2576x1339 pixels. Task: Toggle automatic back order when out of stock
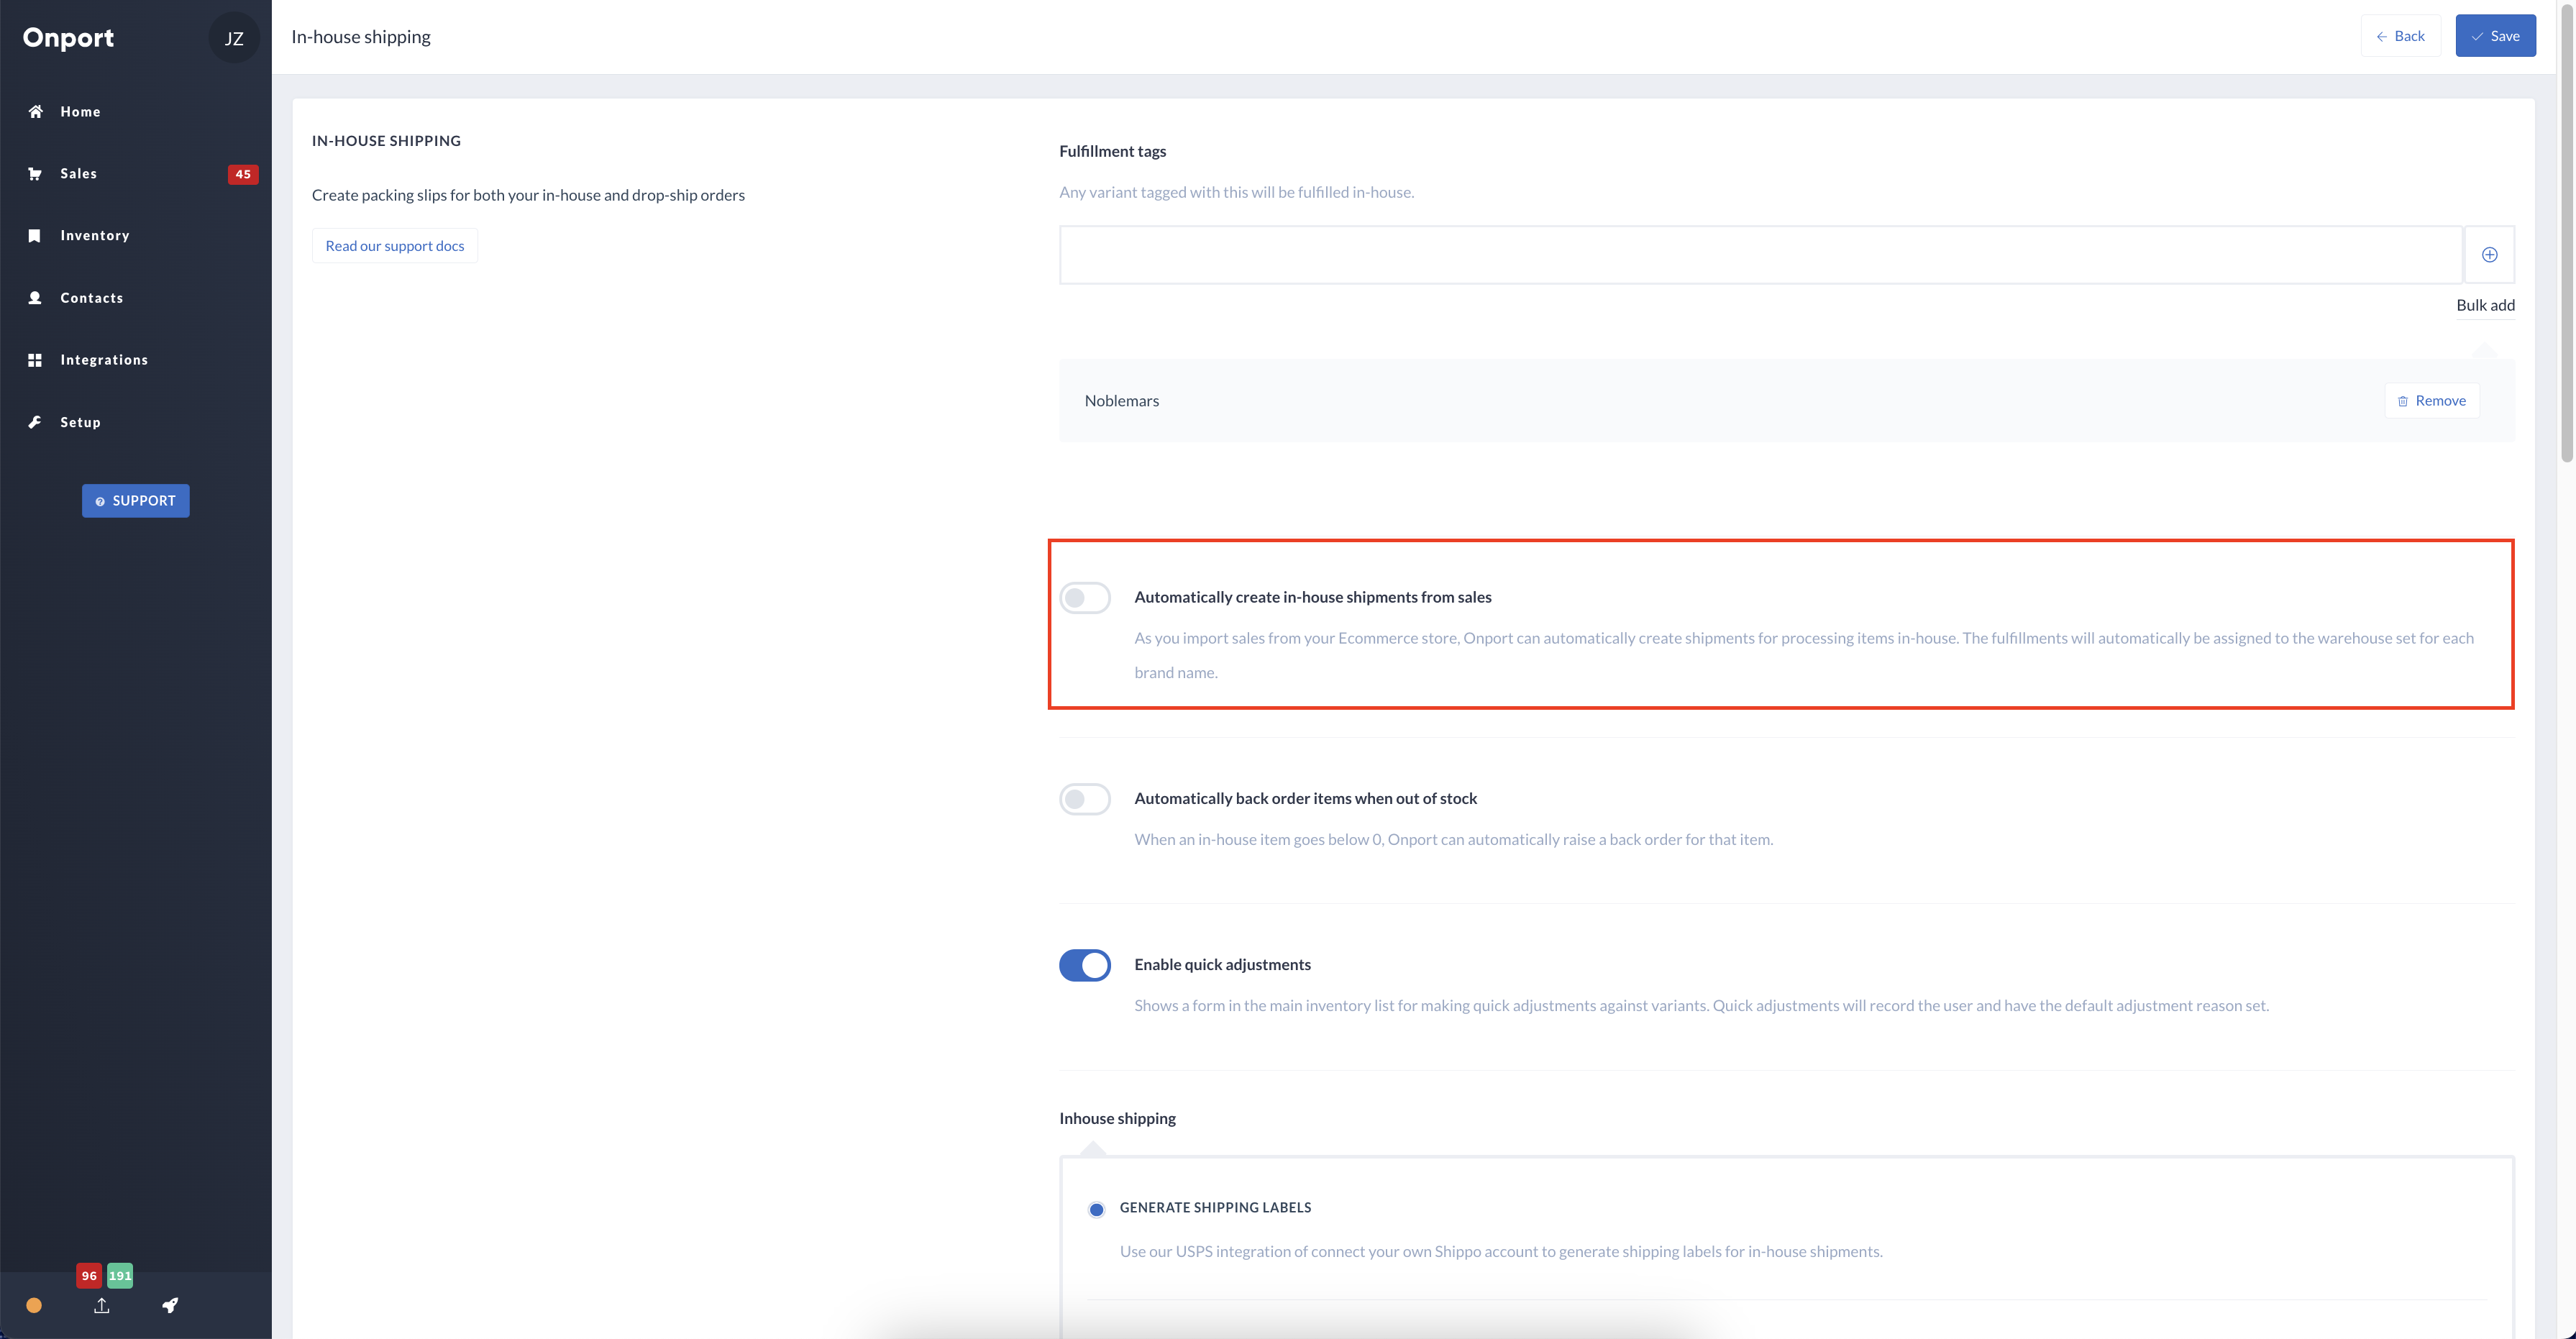pyautogui.click(x=1085, y=799)
